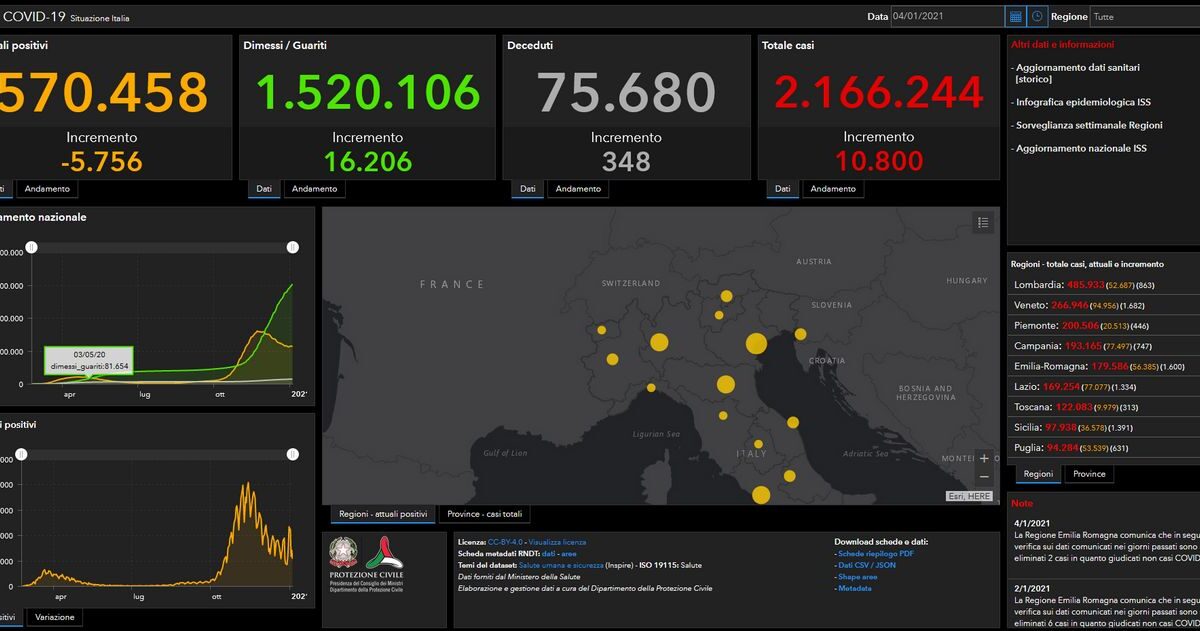Zoom in on the map

pos(984,459)
